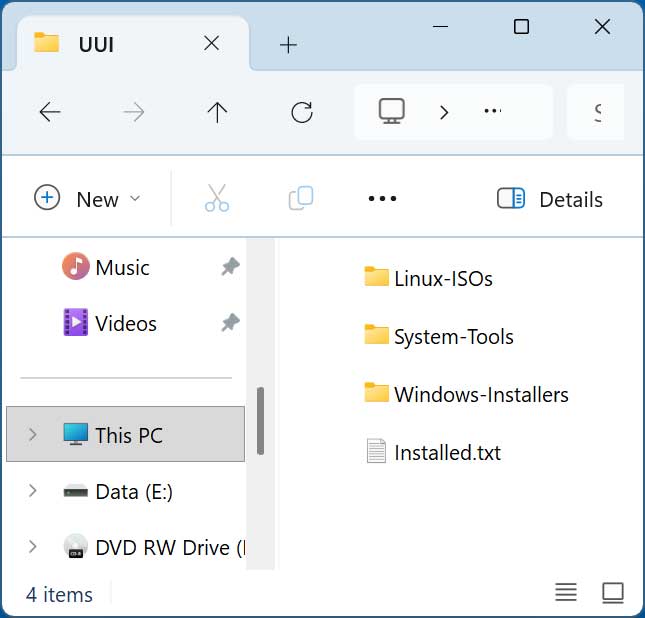The image size is (645, 618).
Task: Add a new tab
Action: [288, 45]
